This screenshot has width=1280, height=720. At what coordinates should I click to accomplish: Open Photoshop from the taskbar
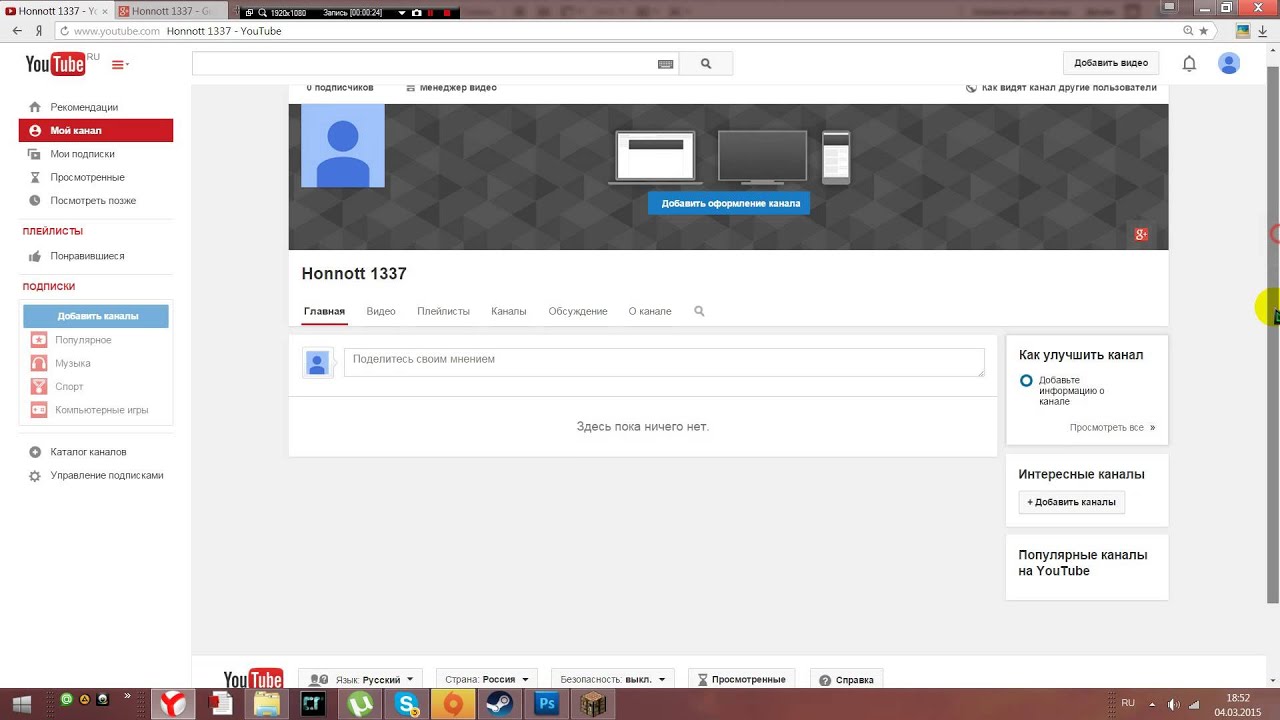547,704
